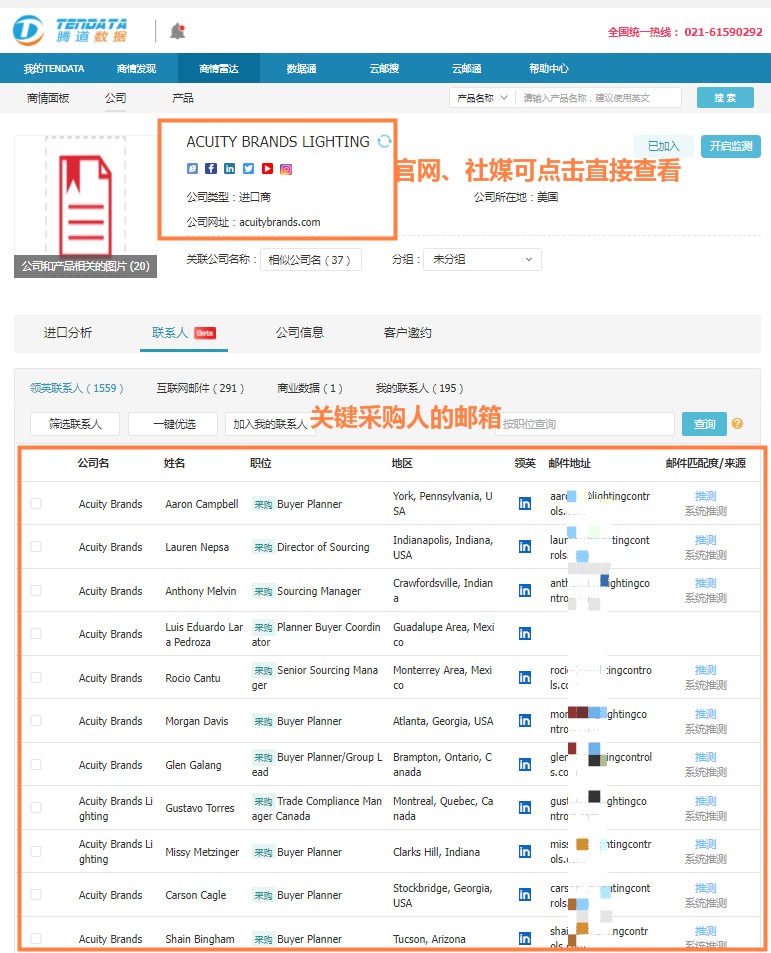
Task: Open the 商情雷达 nav menu
Action: click(219, 68)
